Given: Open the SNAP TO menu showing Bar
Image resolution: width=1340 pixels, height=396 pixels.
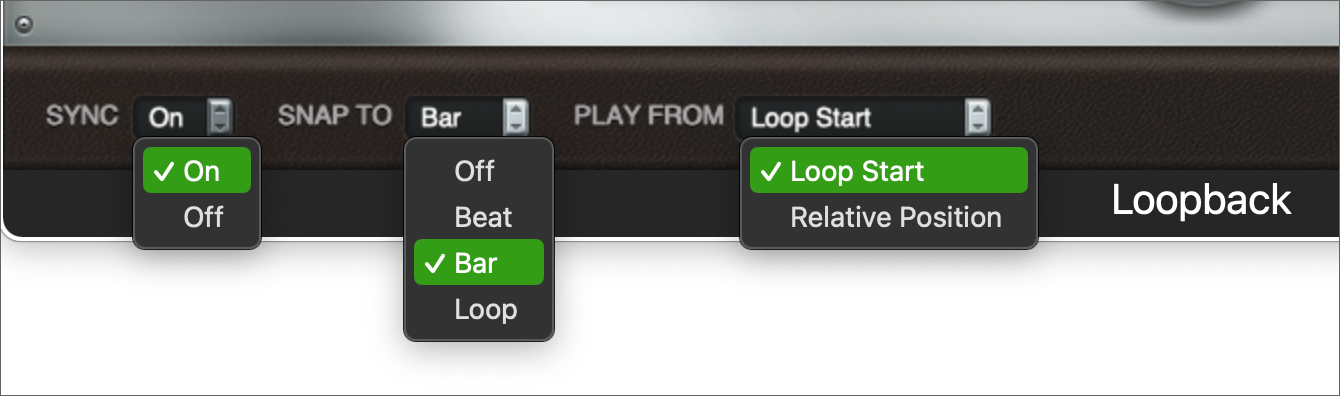Looking at the screenshot, I should pos(467,117).
